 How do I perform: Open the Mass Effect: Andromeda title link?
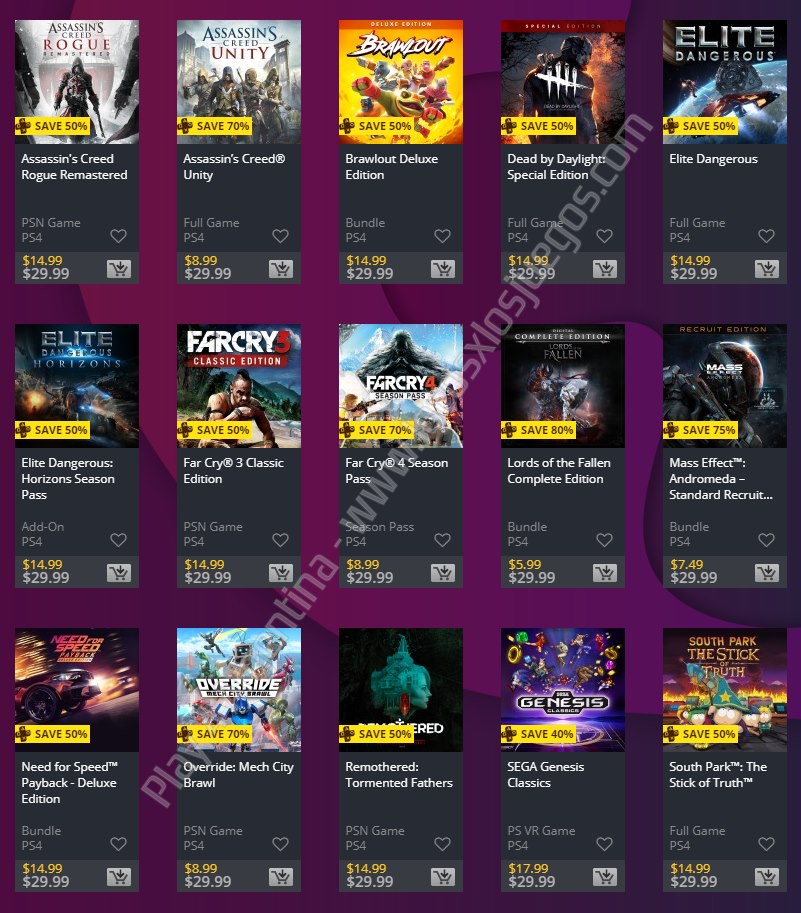(x=721, y=479)
